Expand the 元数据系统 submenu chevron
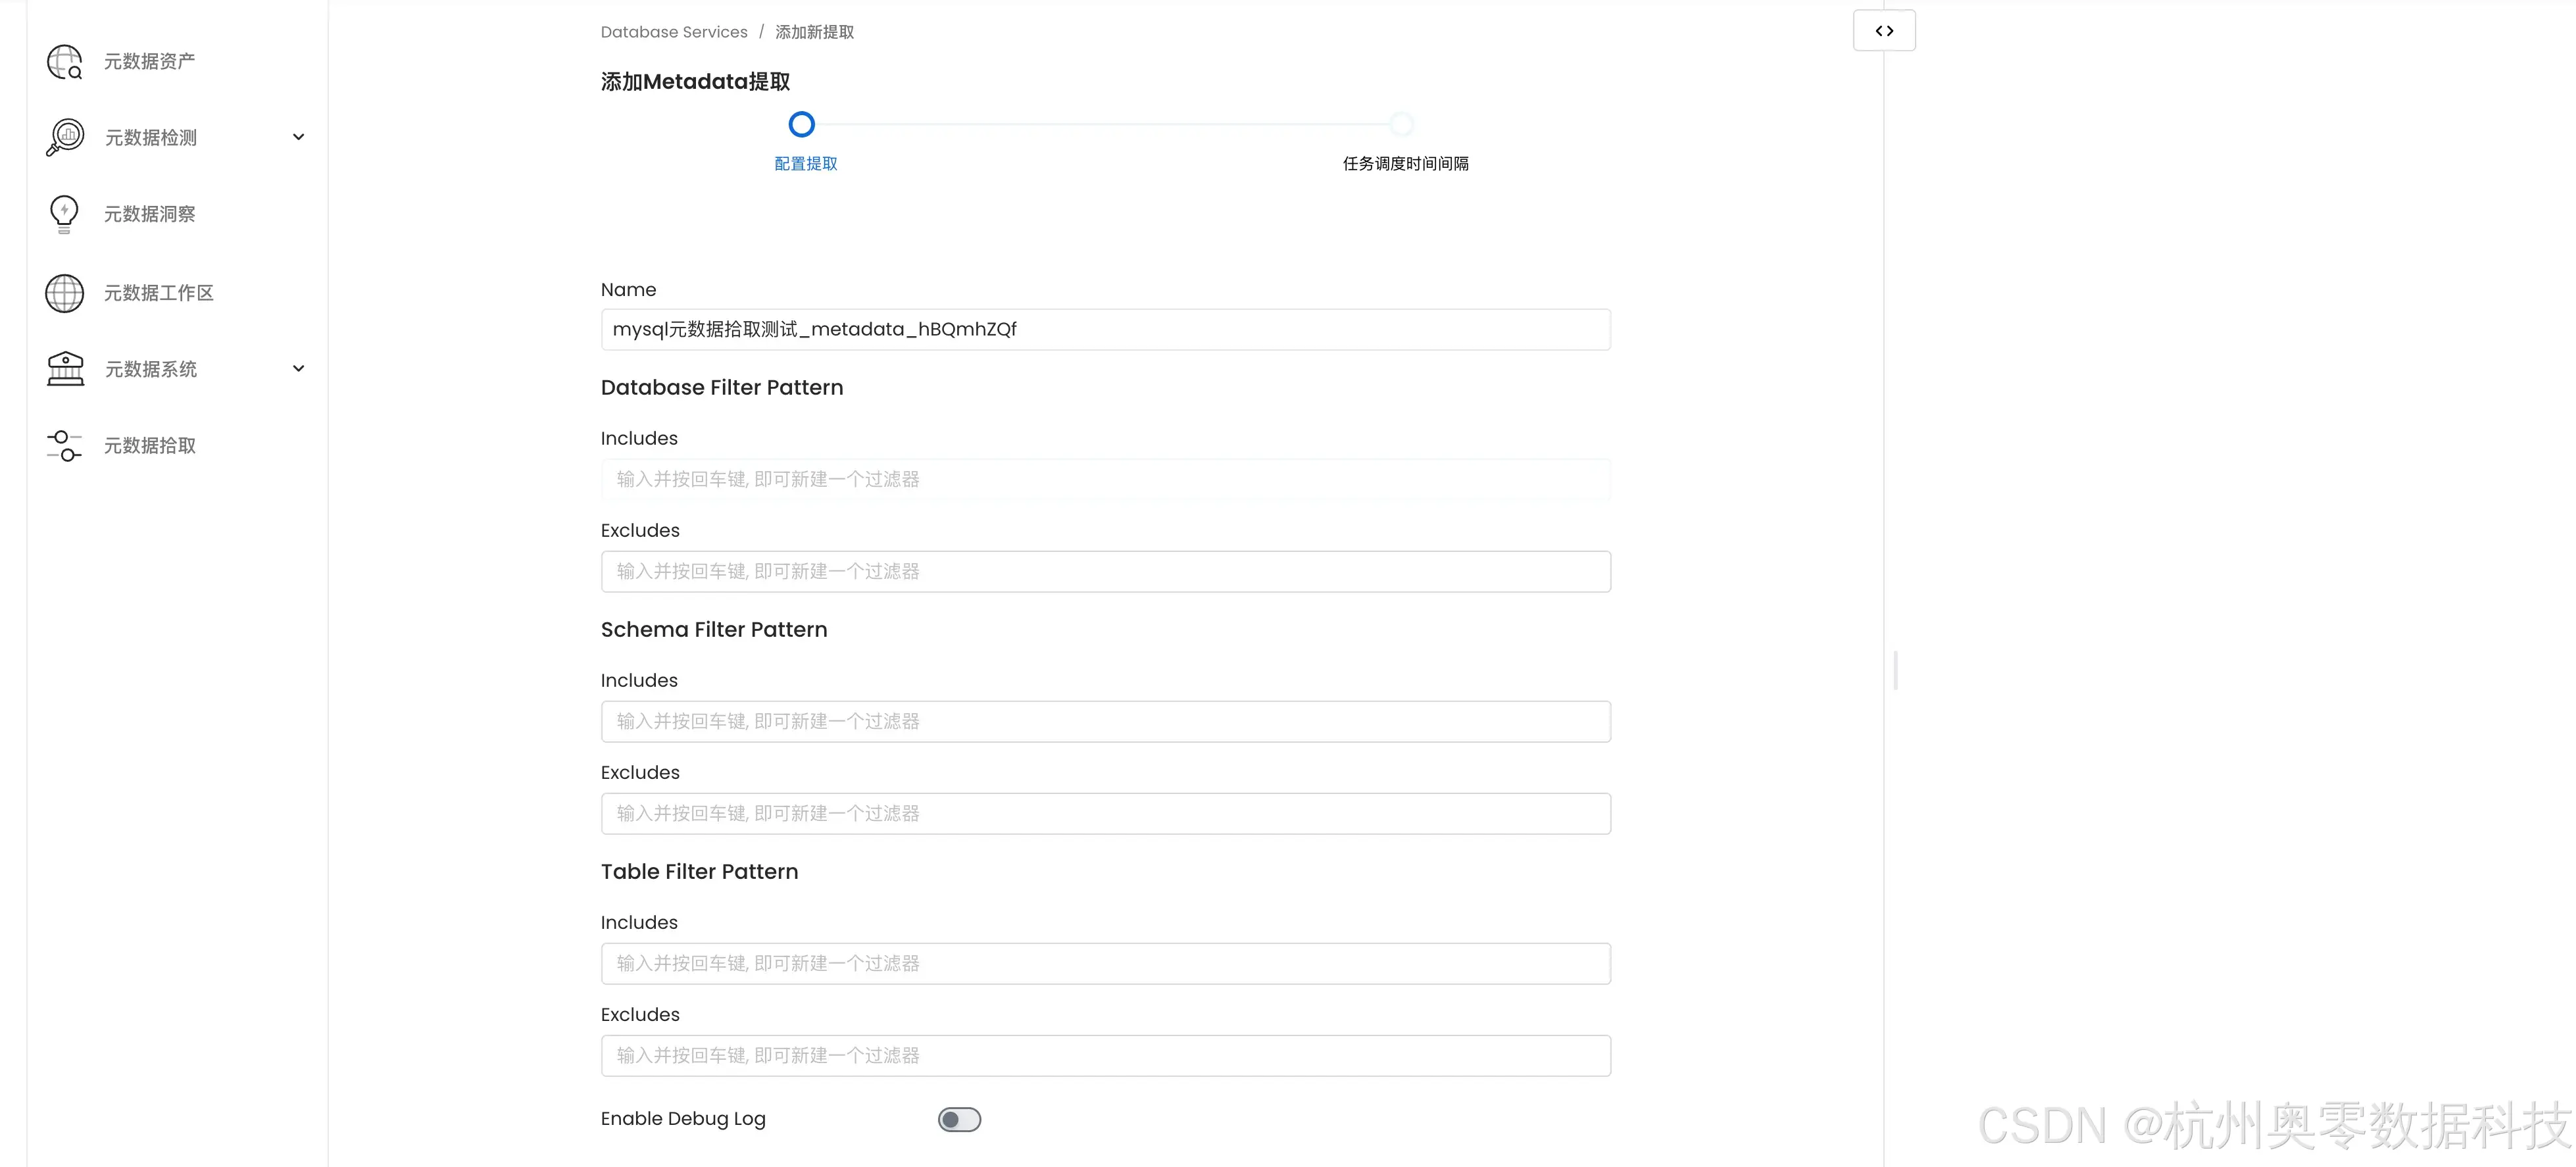 pyautogui.click(x=298, y=369)
